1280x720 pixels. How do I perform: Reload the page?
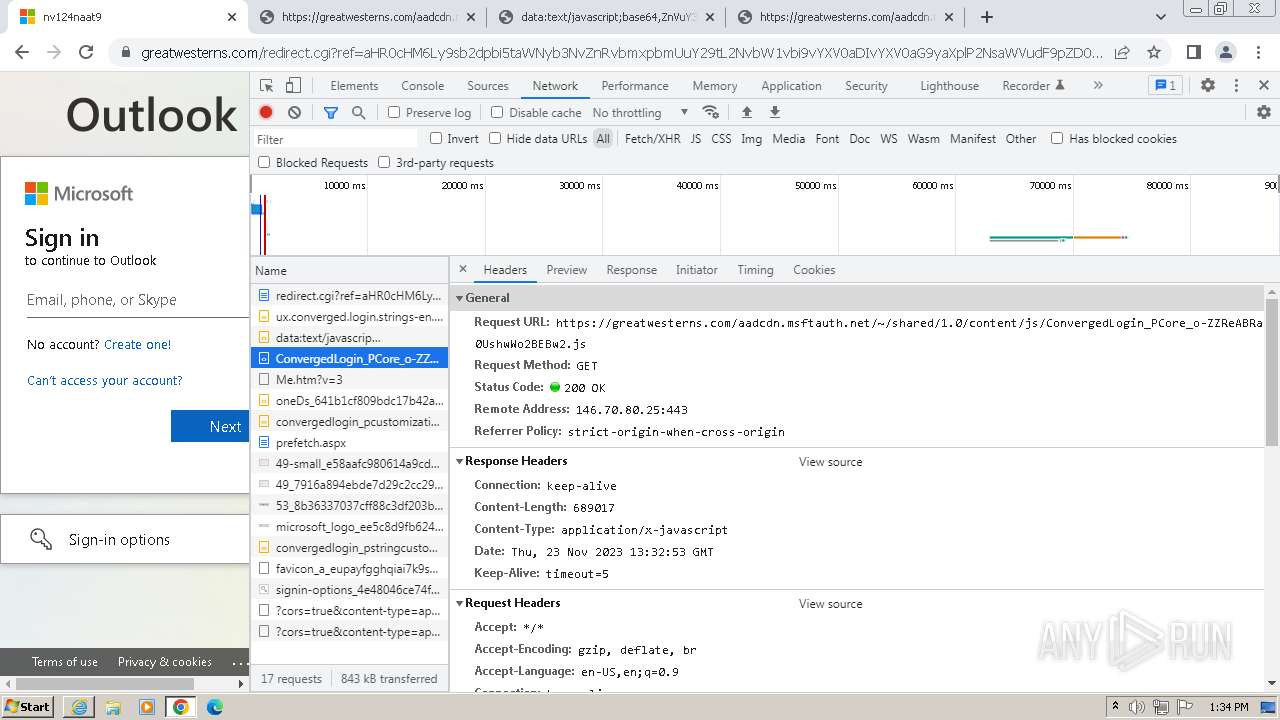point(86,52)
